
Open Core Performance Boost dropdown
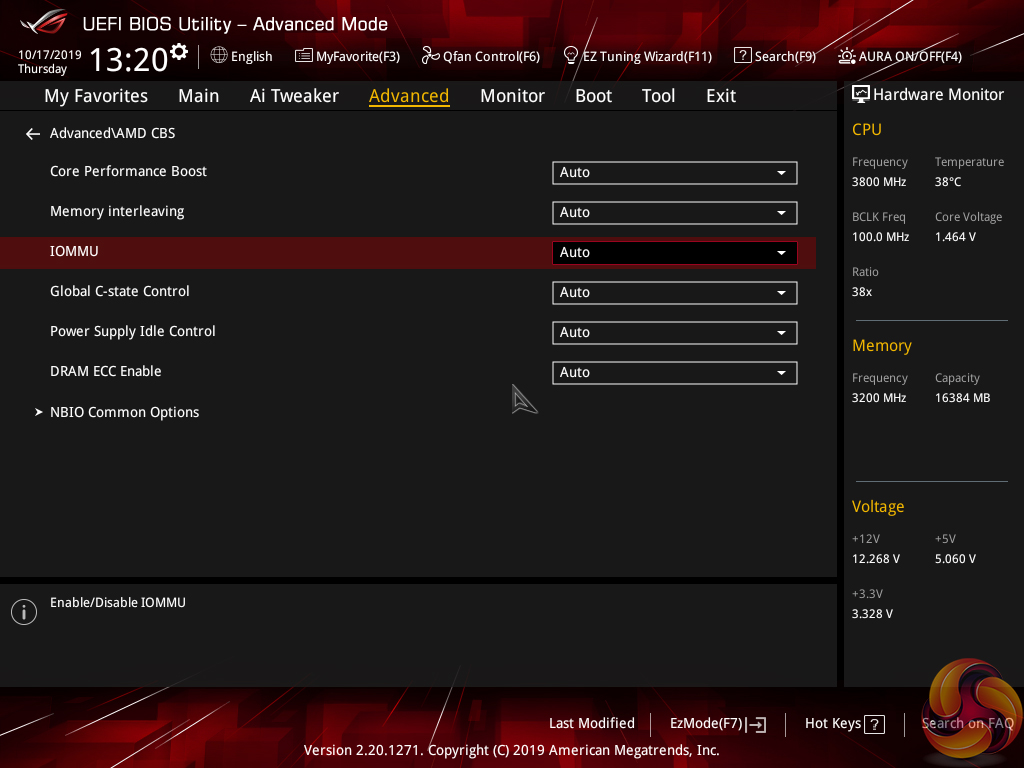pyautogui.click(x=675, y=172)
